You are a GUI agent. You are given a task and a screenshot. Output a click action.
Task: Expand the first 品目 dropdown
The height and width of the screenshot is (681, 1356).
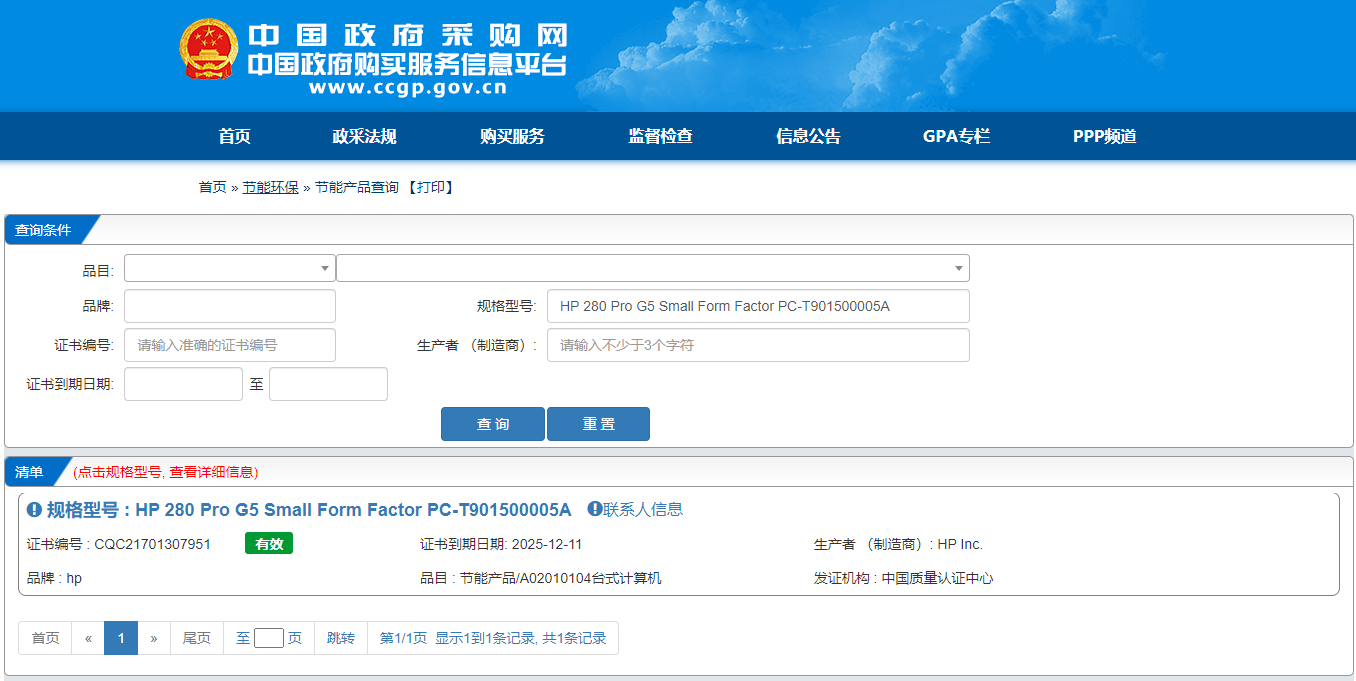coord(230,268)
